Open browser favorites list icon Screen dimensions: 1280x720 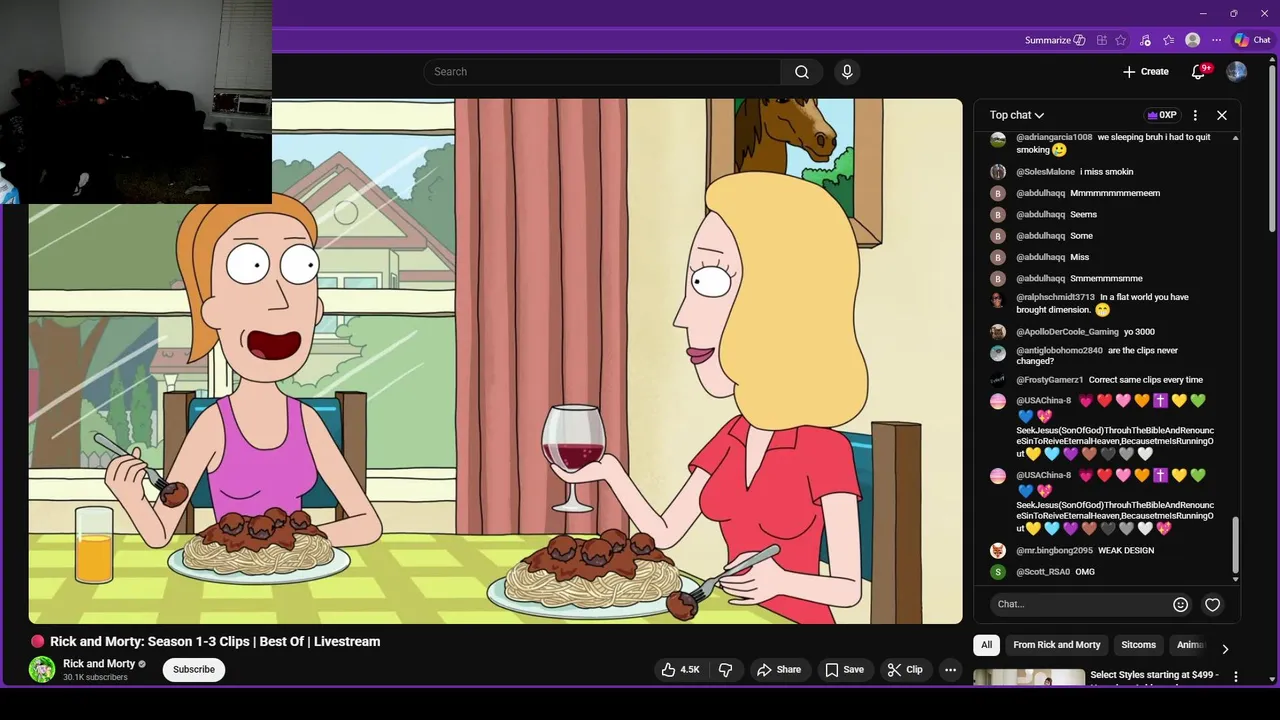coord(1169,40)
